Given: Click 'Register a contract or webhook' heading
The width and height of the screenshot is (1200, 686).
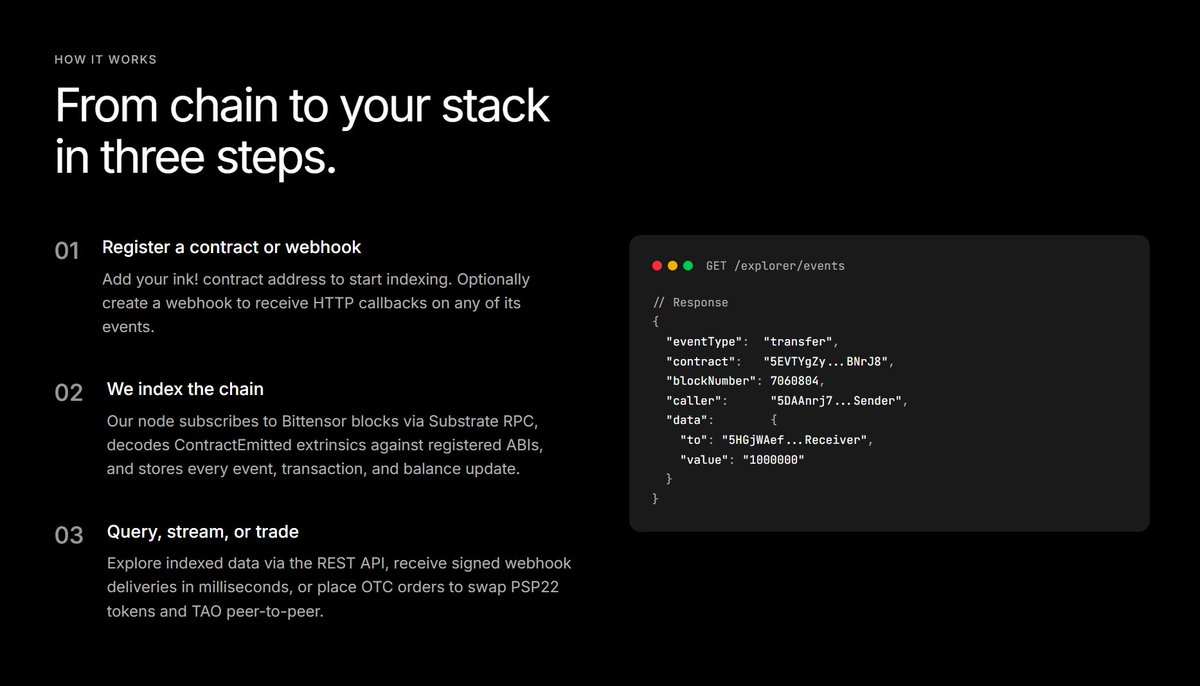Looking at the screenshot, I should tap(232, 246).
